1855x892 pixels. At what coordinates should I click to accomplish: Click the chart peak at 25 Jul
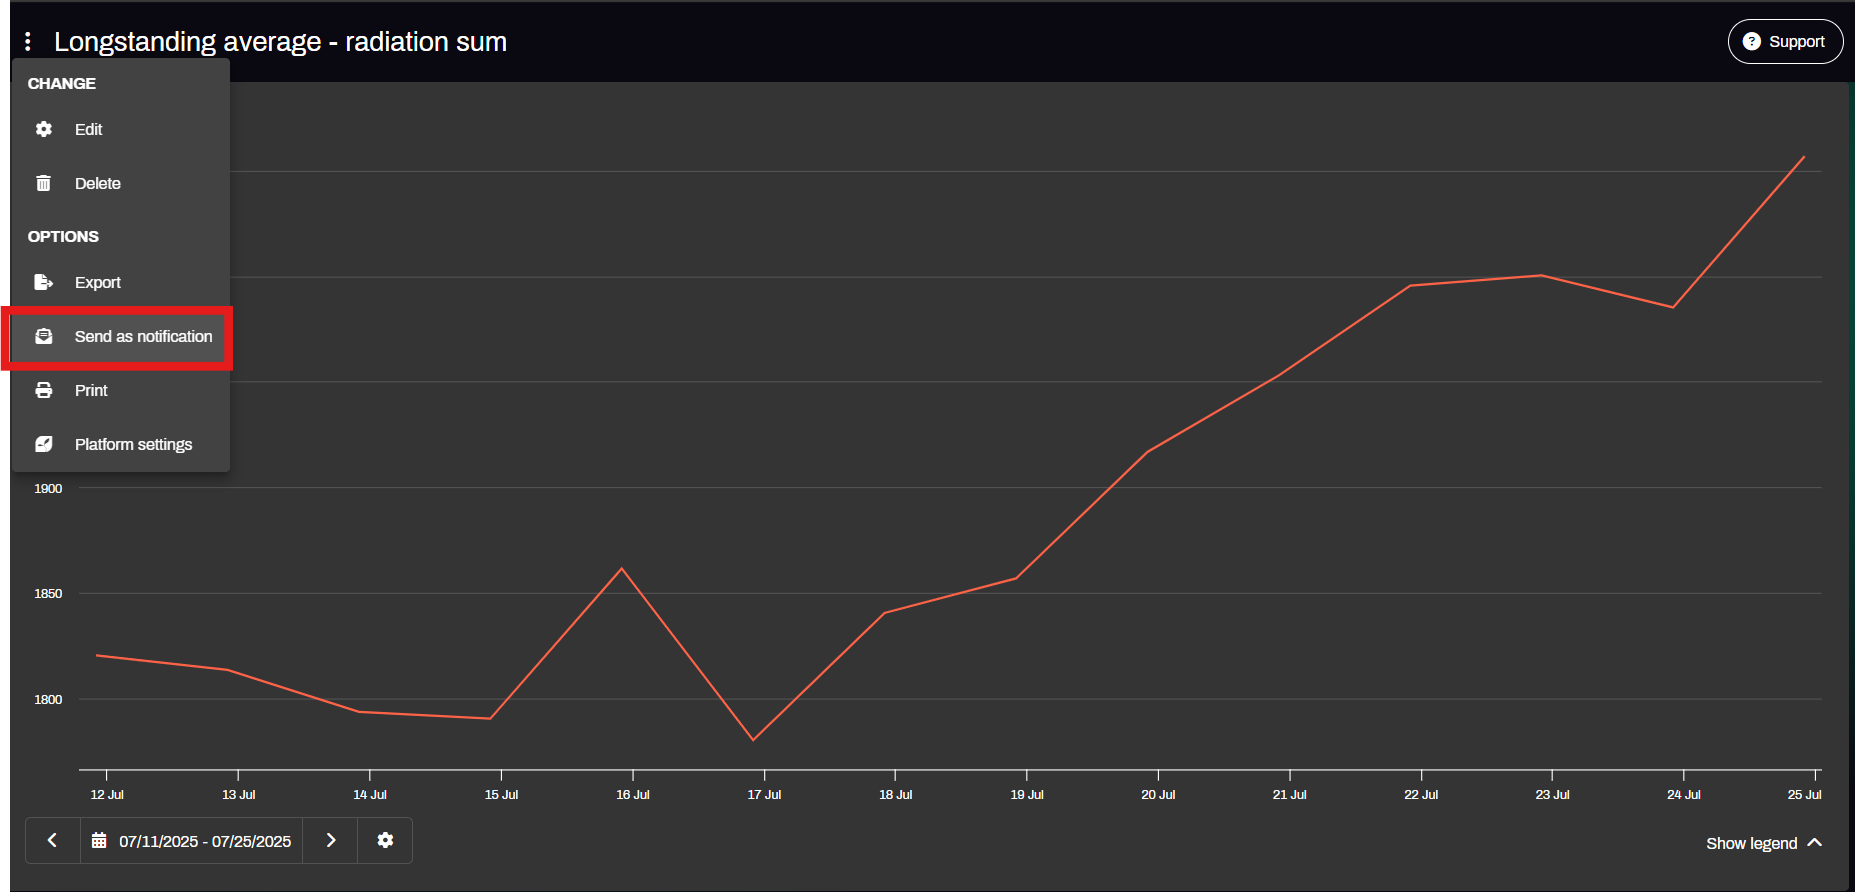[x=1804, y=157]
